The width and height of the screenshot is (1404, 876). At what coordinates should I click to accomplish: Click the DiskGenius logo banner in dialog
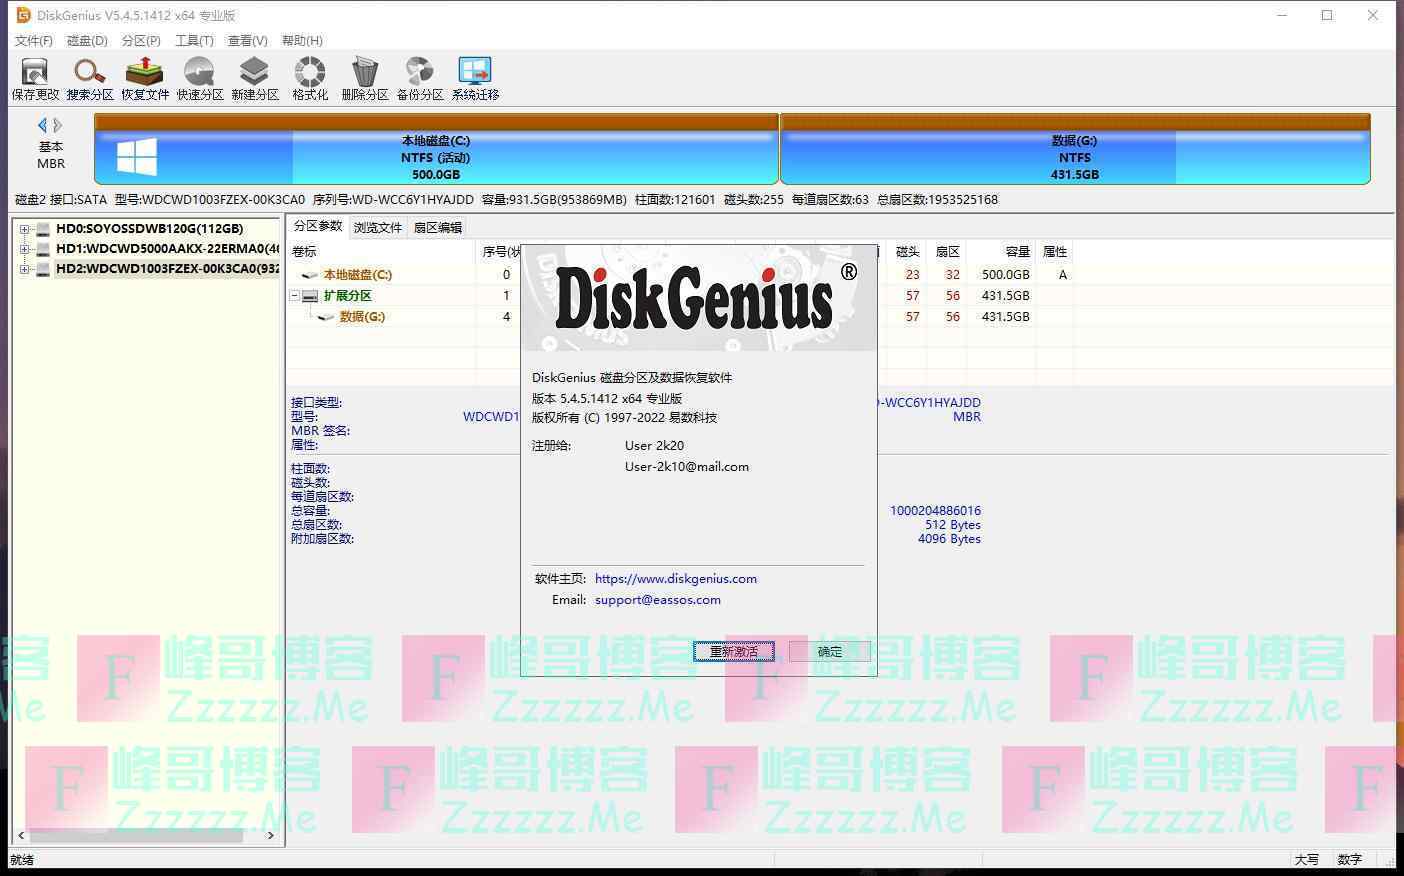pos(699,298)
